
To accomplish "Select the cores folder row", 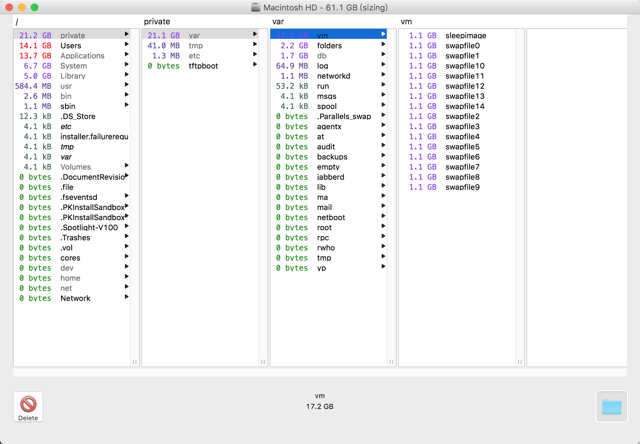I will click(x=72, y=258).
